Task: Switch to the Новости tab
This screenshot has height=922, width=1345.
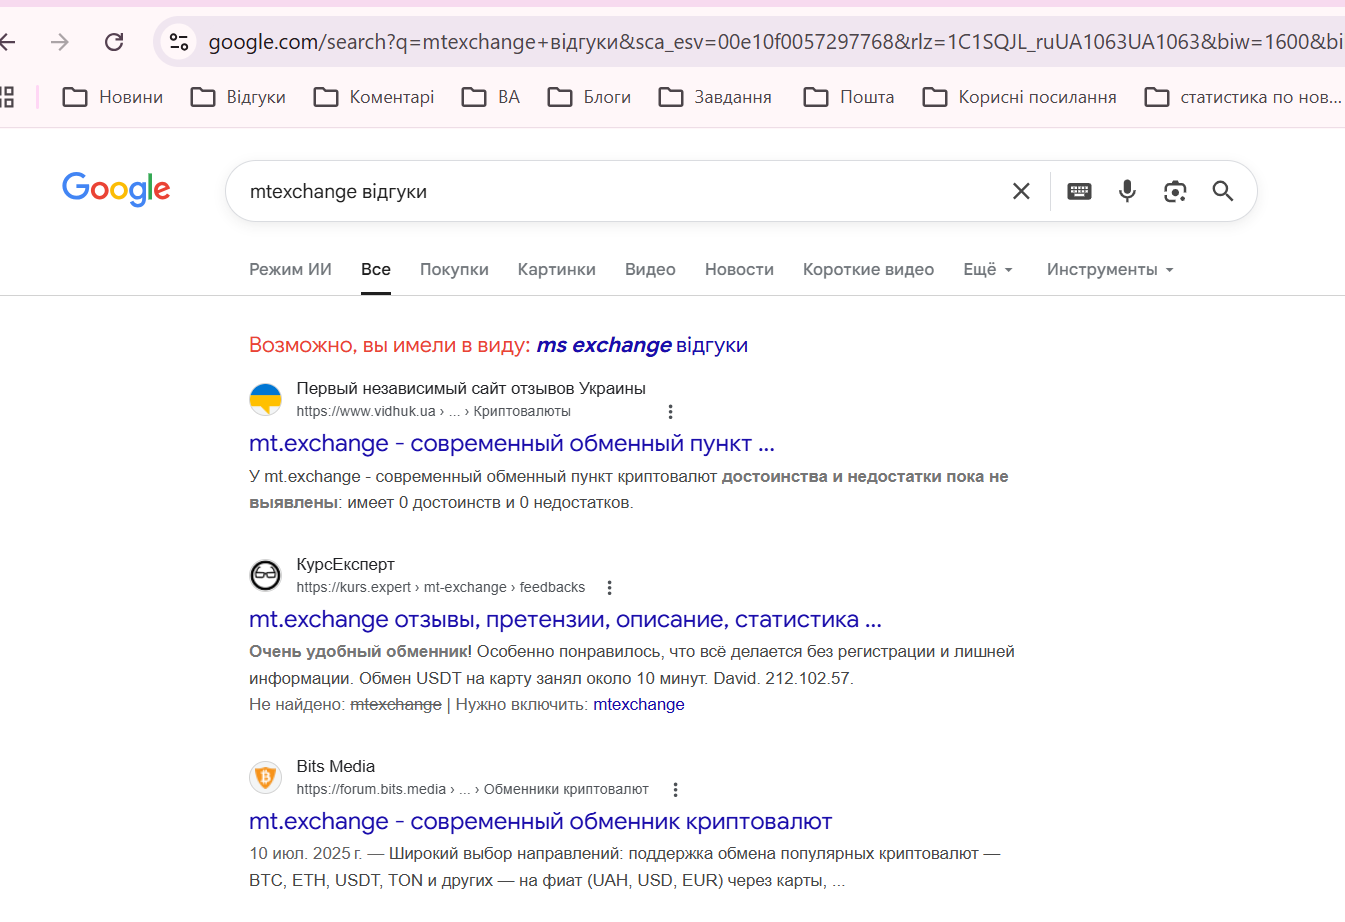Action: pyautogui.click(x=739, y=269)
